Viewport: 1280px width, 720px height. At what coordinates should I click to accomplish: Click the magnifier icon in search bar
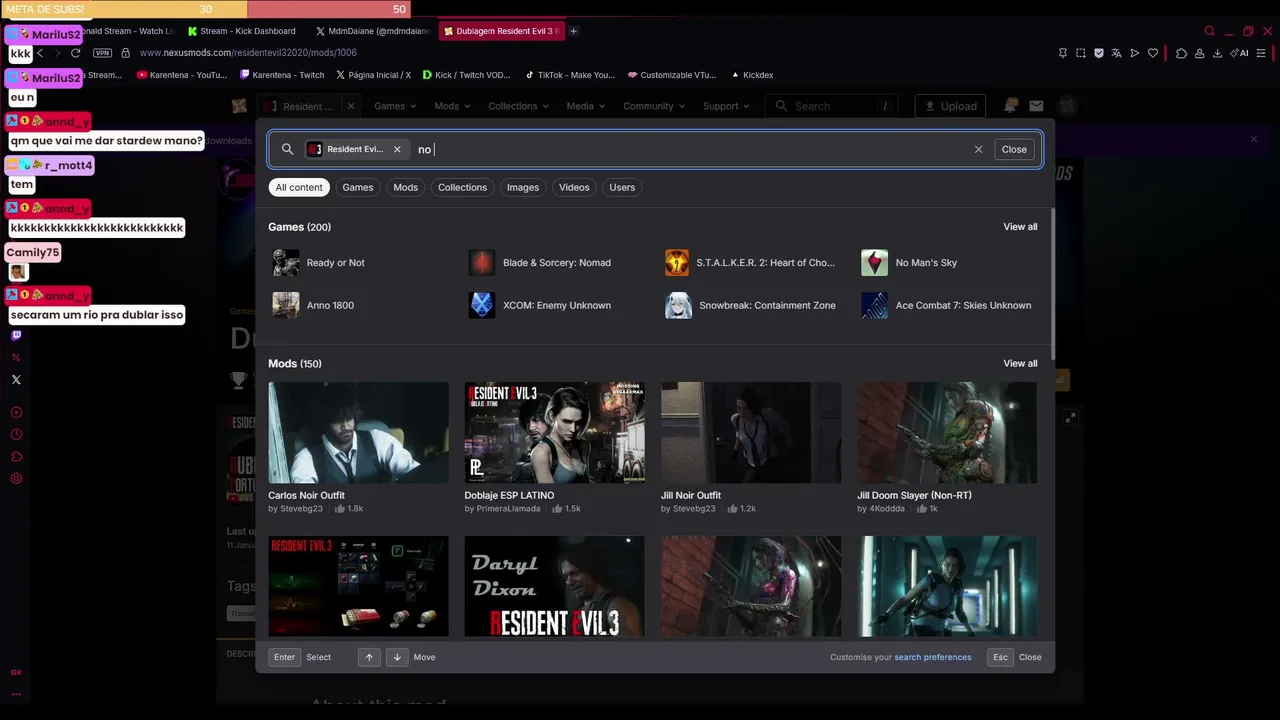287,149
